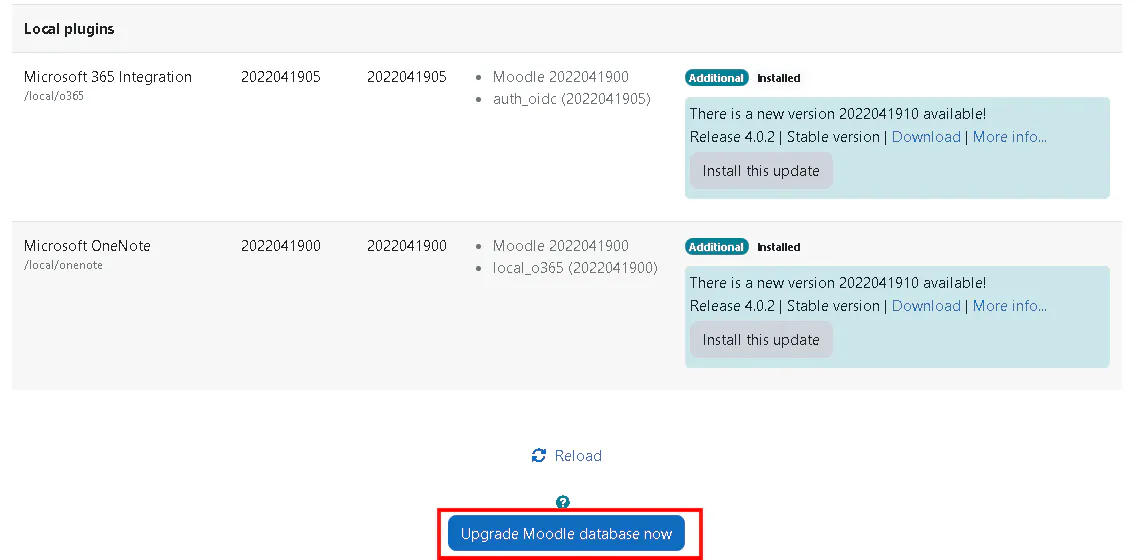Viewport: 1137px width, 560px height.
Task: Open Download link for Microsoft 365 Integration
Action: (x=926, y=136)
